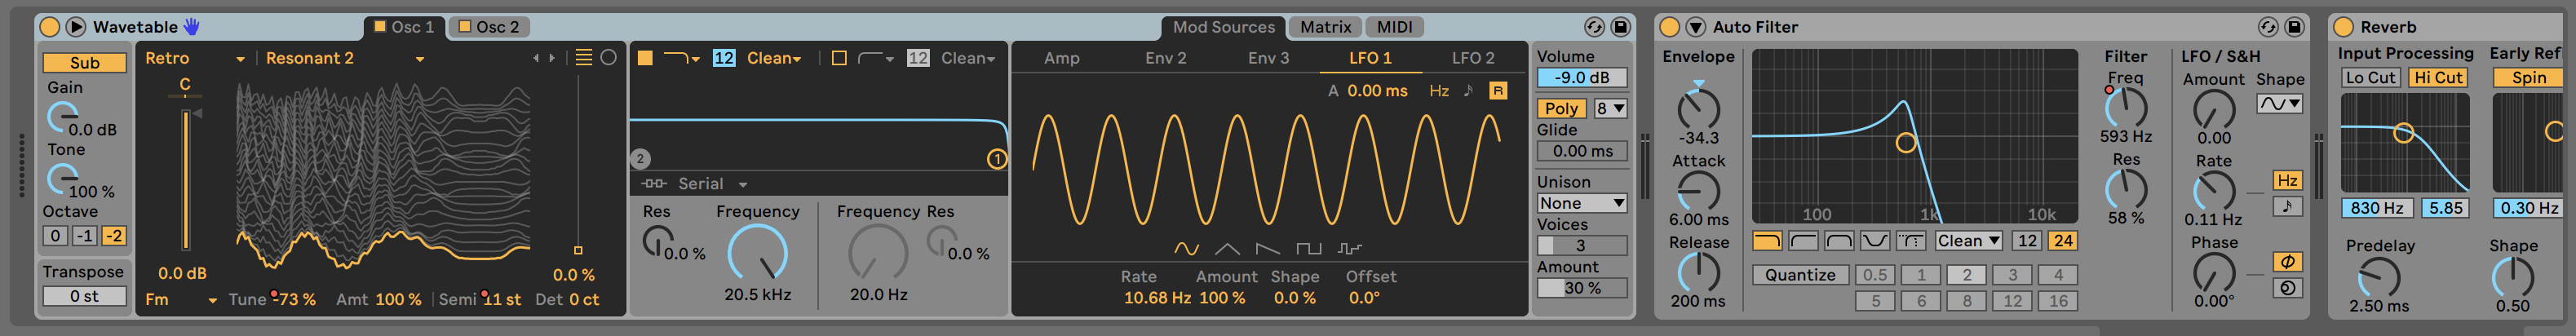Open the Resonant 2 wavetable dropdown

click(345, 59)
